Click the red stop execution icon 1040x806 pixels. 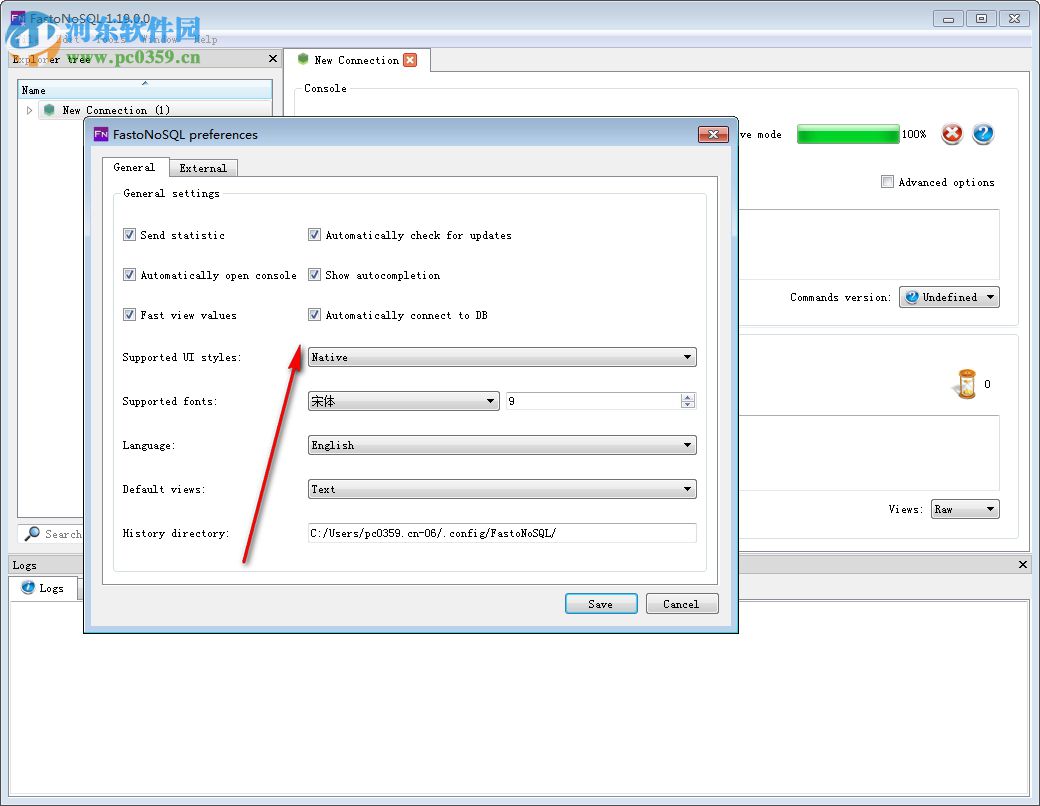[952, 134]
